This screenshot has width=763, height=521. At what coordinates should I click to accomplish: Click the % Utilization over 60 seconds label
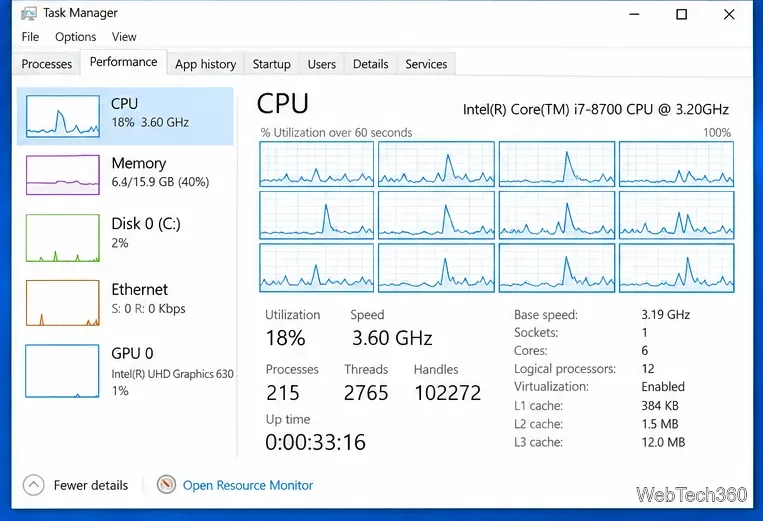[x=336, y=133]
